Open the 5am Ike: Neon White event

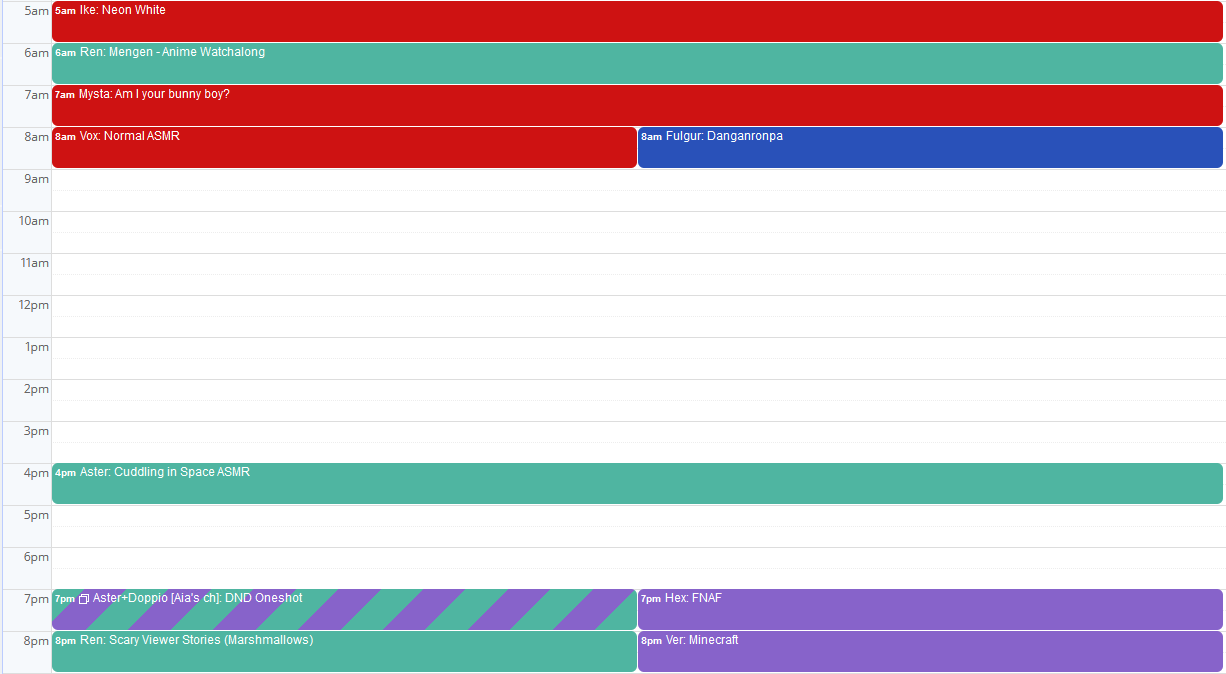pos(637,21)
